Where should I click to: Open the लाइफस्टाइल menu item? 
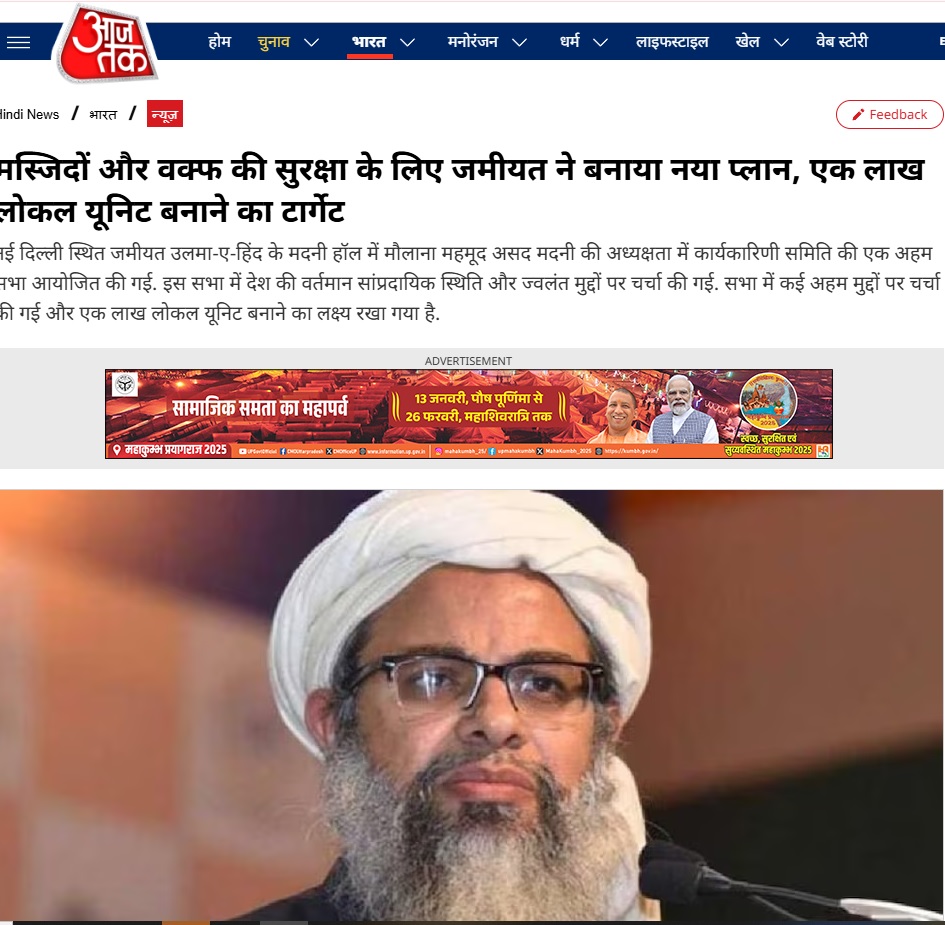(x=672, y=42)
